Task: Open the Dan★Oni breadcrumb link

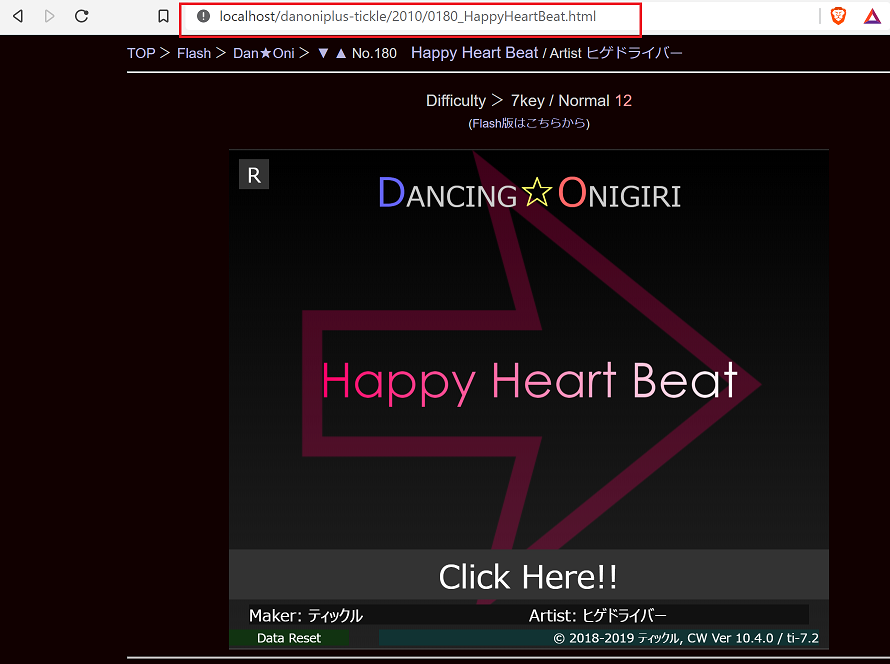Action: pos(264,53)
